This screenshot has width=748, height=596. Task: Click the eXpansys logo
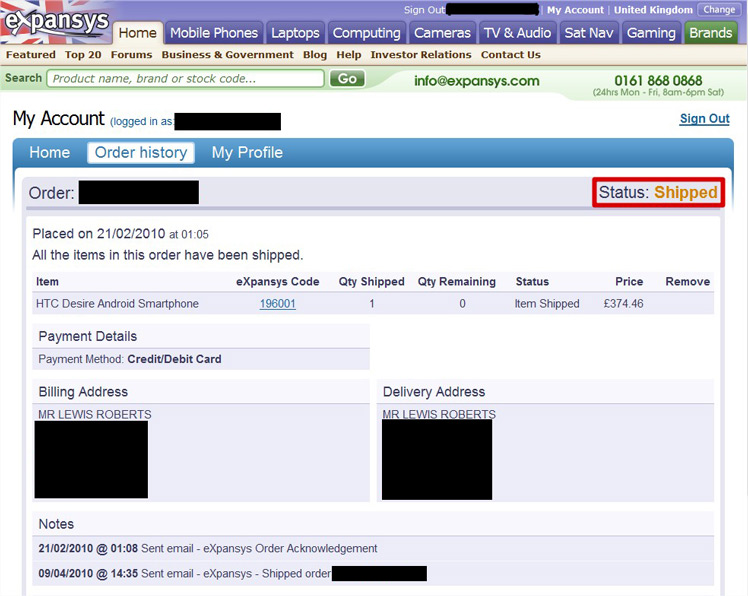[56, 22]
